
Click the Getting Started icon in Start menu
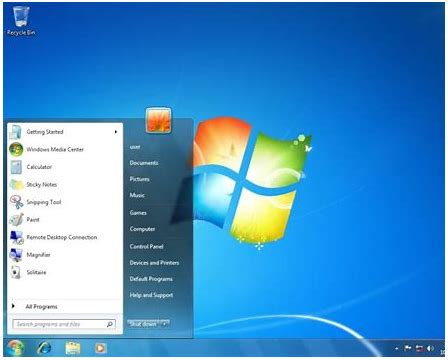(x=16, y=132)
